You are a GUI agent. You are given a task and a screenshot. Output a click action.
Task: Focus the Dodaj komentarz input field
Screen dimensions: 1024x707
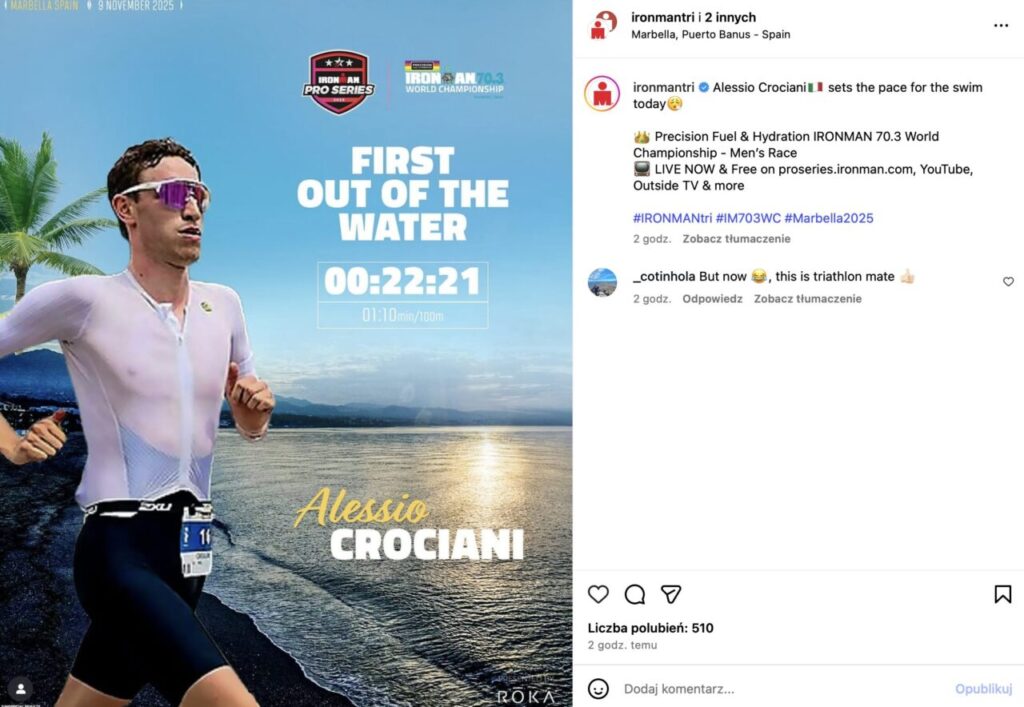[x=784, y=689]
